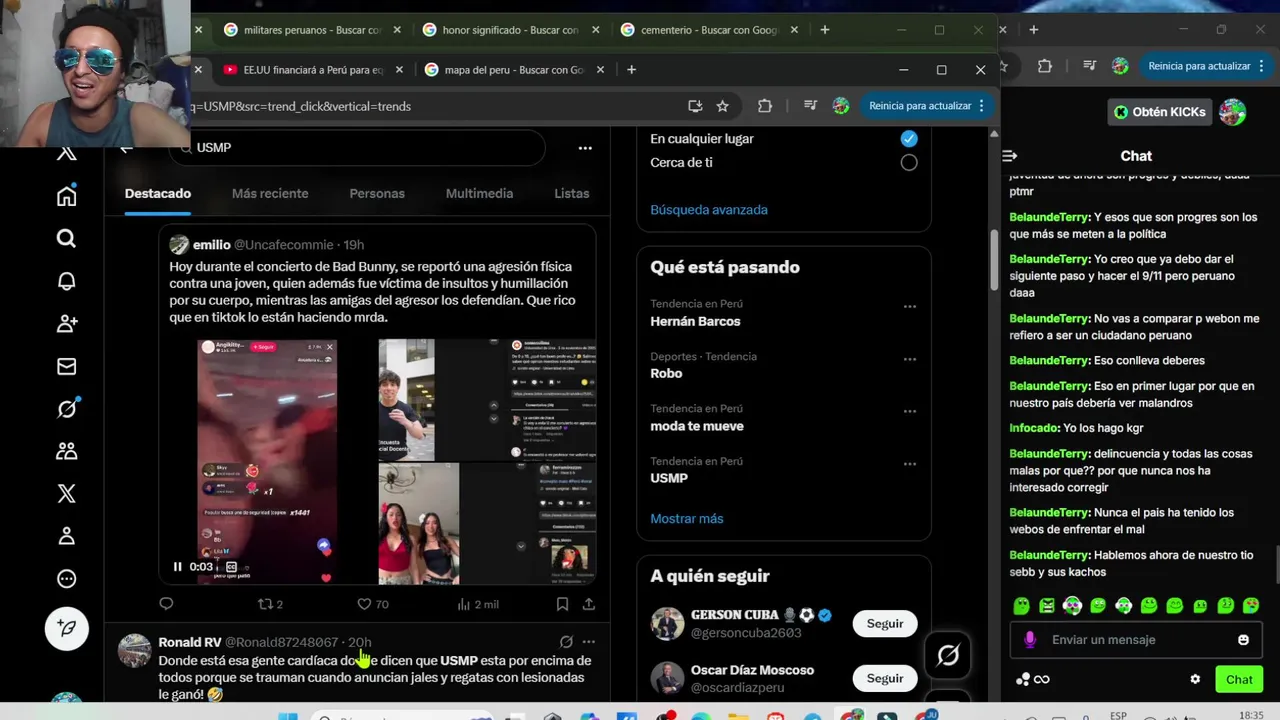
Task: Open options for Hernán Barcos trend
Action: pos(909,307)
